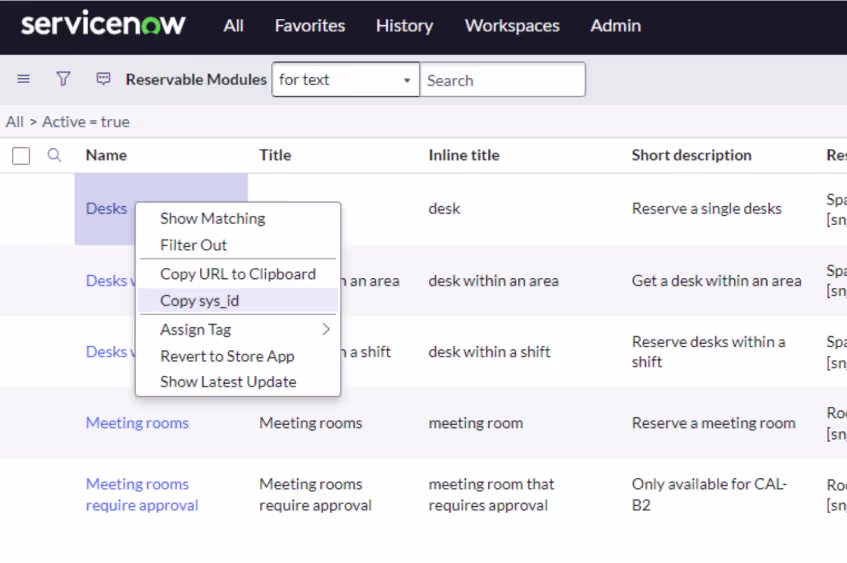This screenshot has width=847, height=563.
Task: Open the All menu
Action: pos(233,25)
